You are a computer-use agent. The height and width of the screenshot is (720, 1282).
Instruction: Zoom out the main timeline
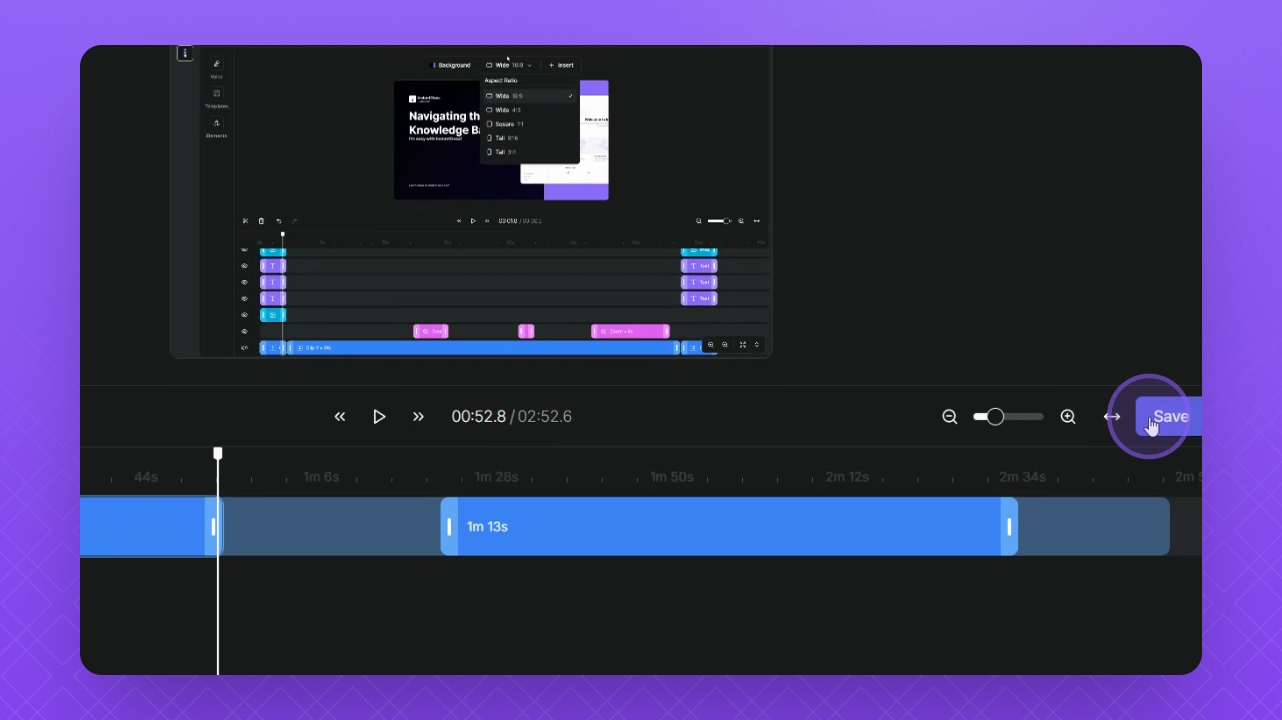tap(950, 417)
